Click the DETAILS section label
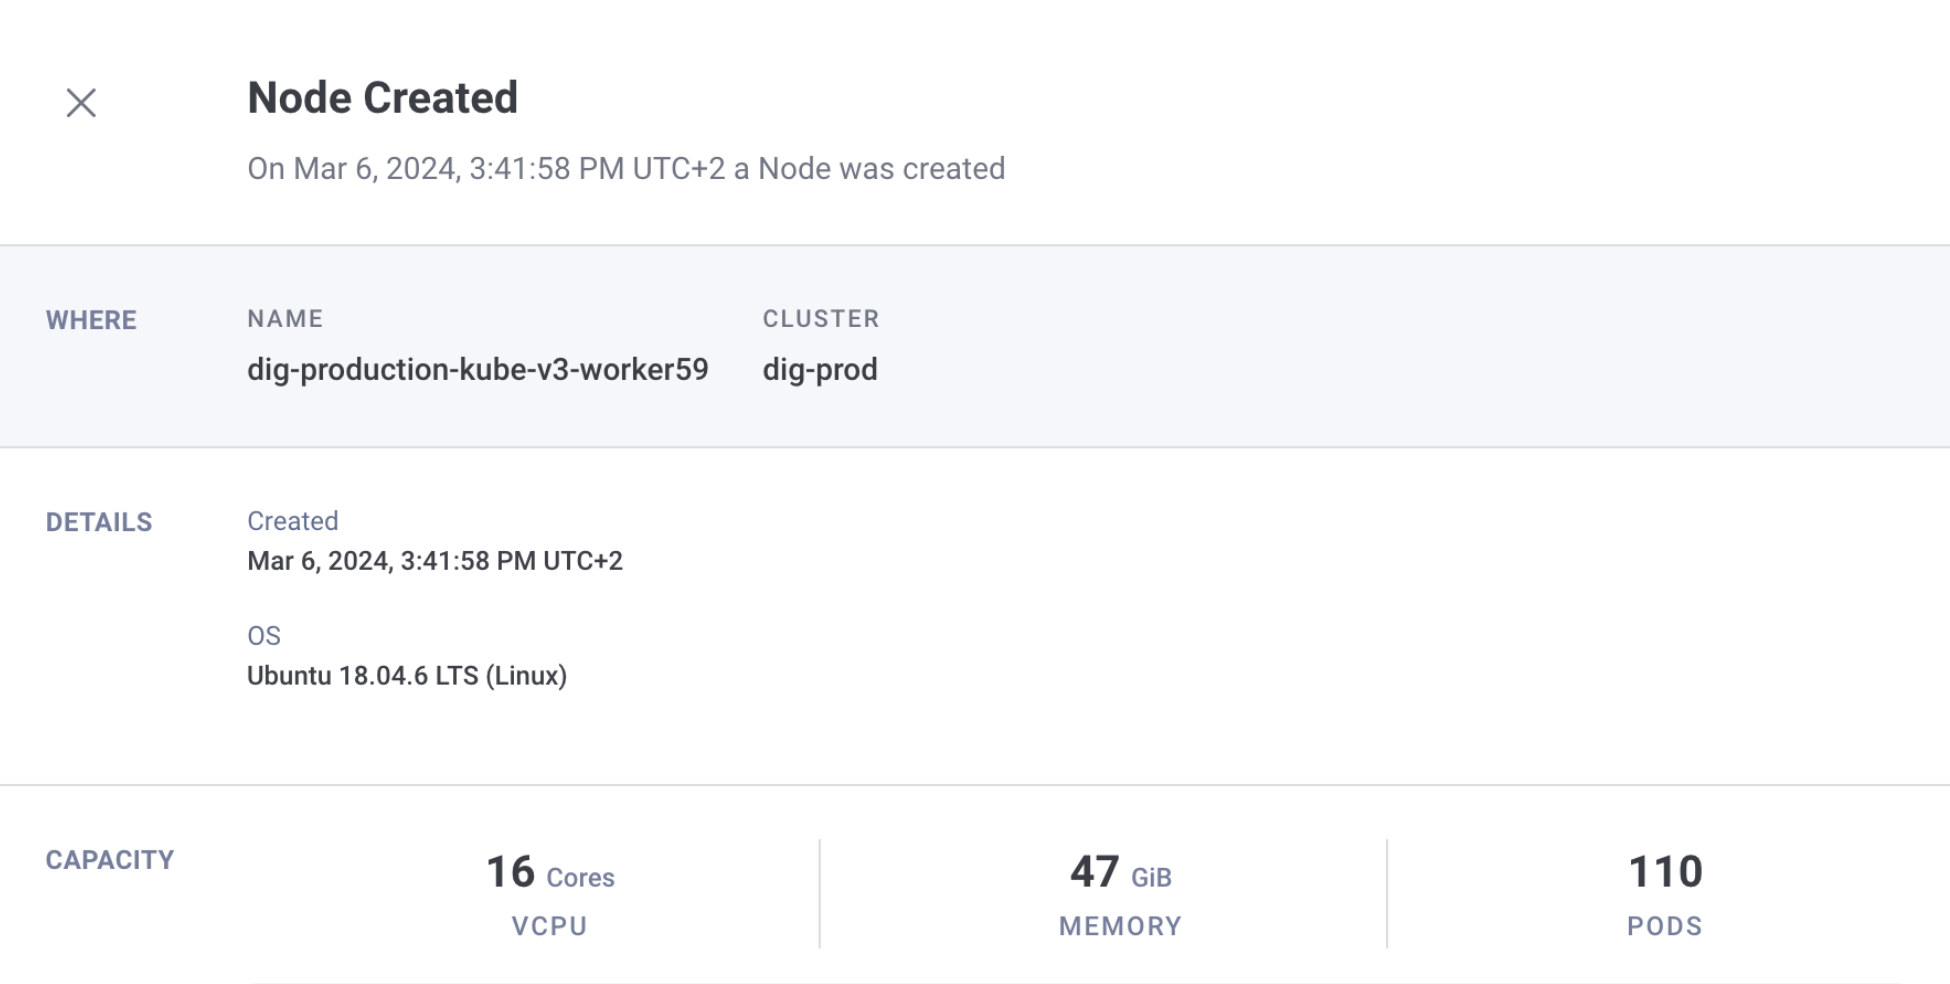The image size is (1950, 984). point(99,522)
